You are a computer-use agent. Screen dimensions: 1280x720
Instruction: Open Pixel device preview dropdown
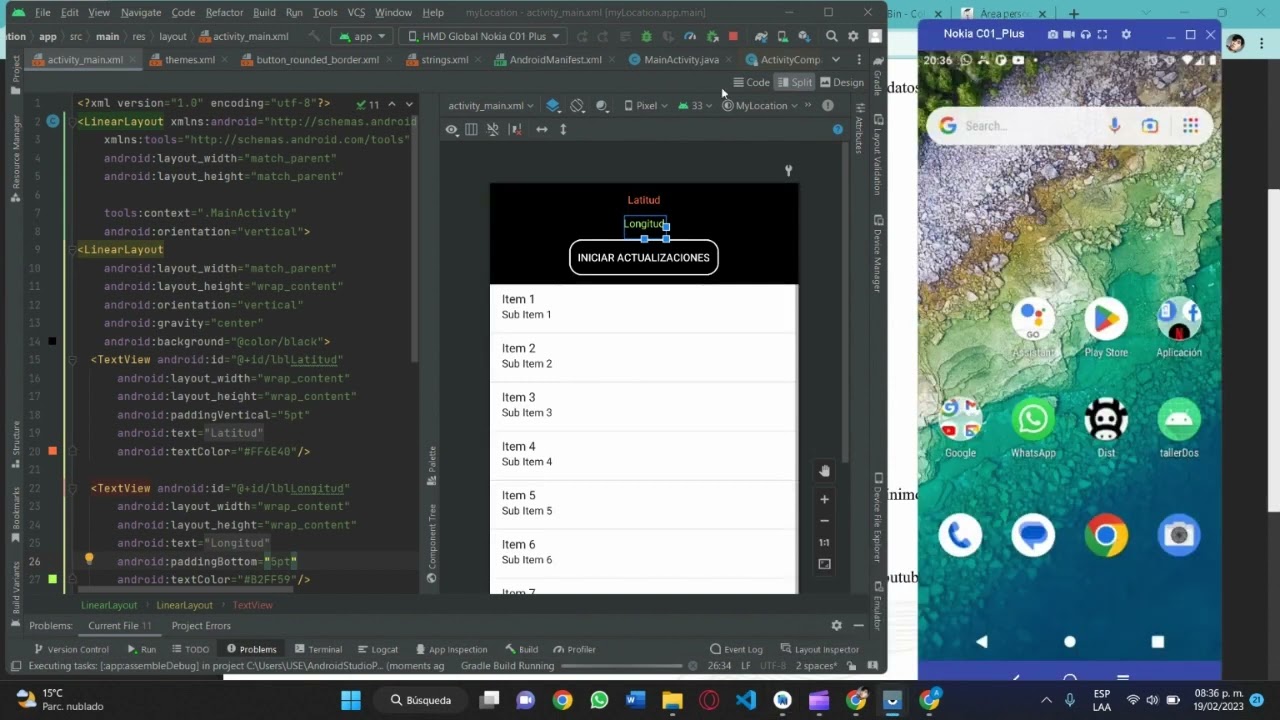tap(646, 105)
